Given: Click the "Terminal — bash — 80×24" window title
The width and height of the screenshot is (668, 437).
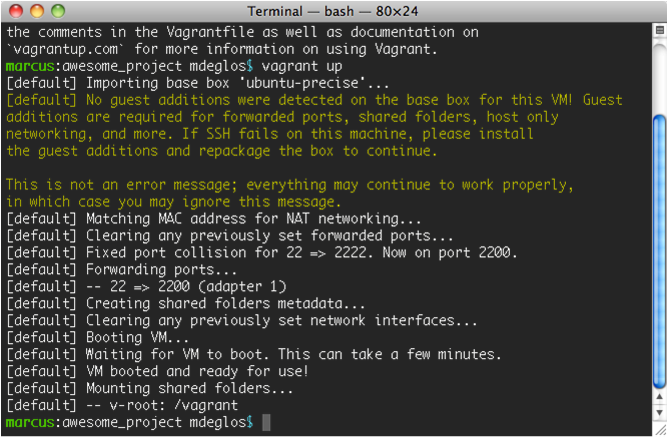Looking at the screenshot, I should [x=335, y=11].
